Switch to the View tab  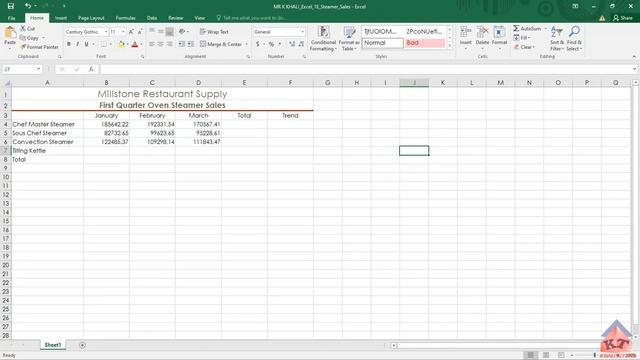point(200,18)
